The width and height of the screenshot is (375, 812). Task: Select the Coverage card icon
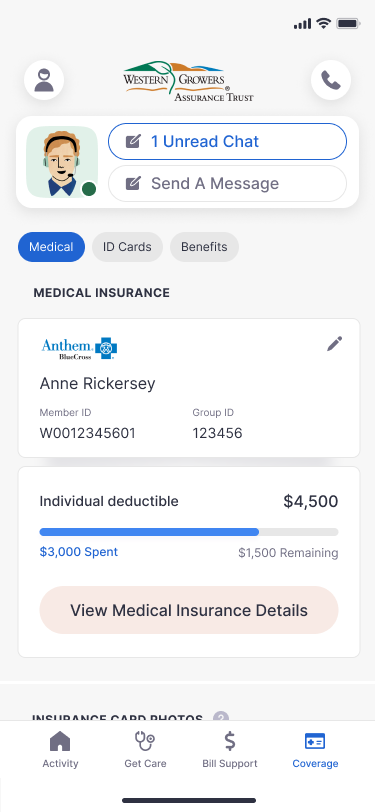315,742
